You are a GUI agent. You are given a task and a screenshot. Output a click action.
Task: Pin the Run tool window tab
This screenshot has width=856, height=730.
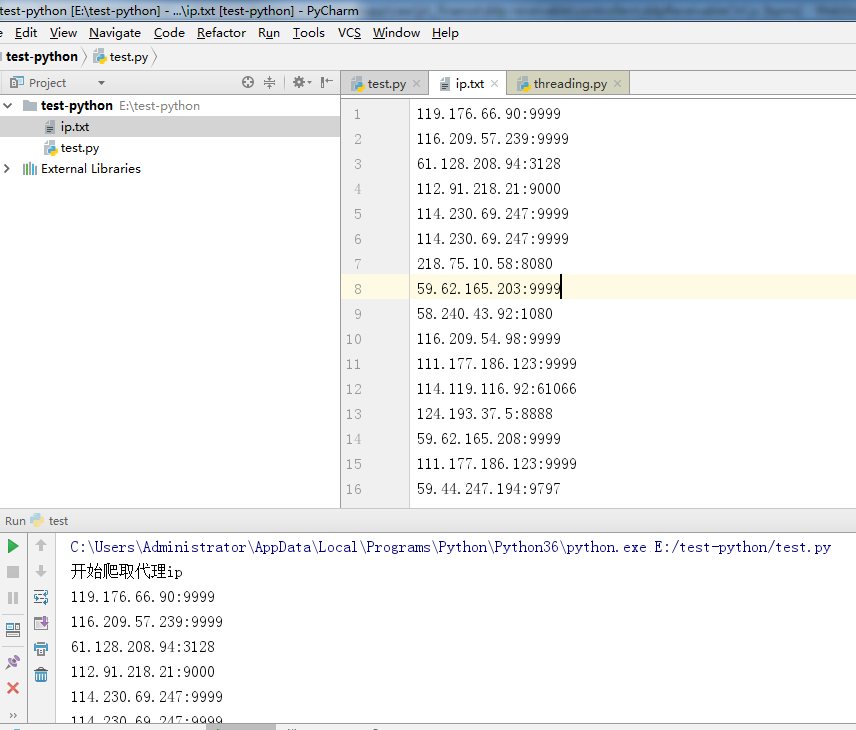click(x=13, y=661)
